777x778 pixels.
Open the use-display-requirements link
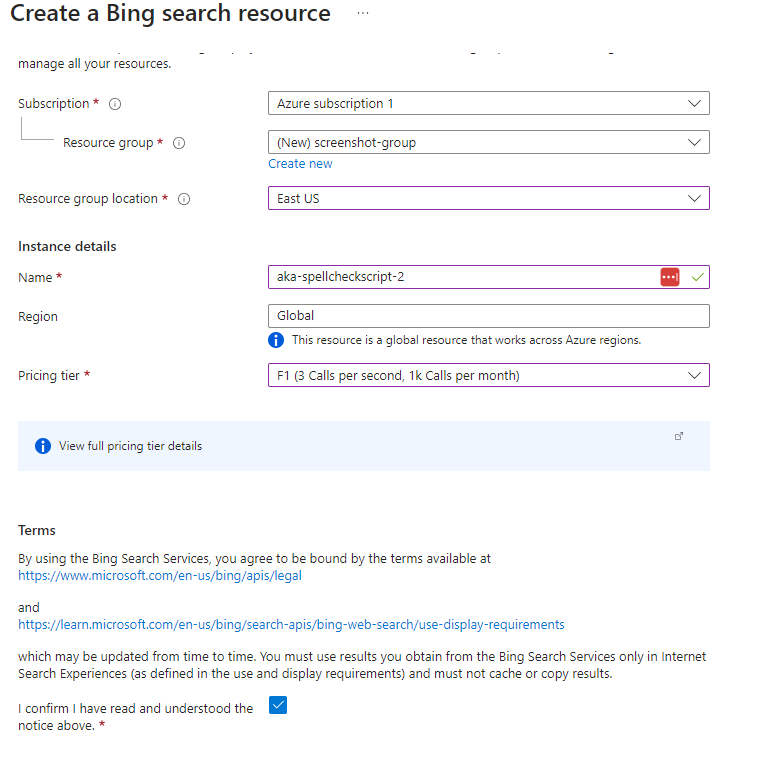click(291, 625)
